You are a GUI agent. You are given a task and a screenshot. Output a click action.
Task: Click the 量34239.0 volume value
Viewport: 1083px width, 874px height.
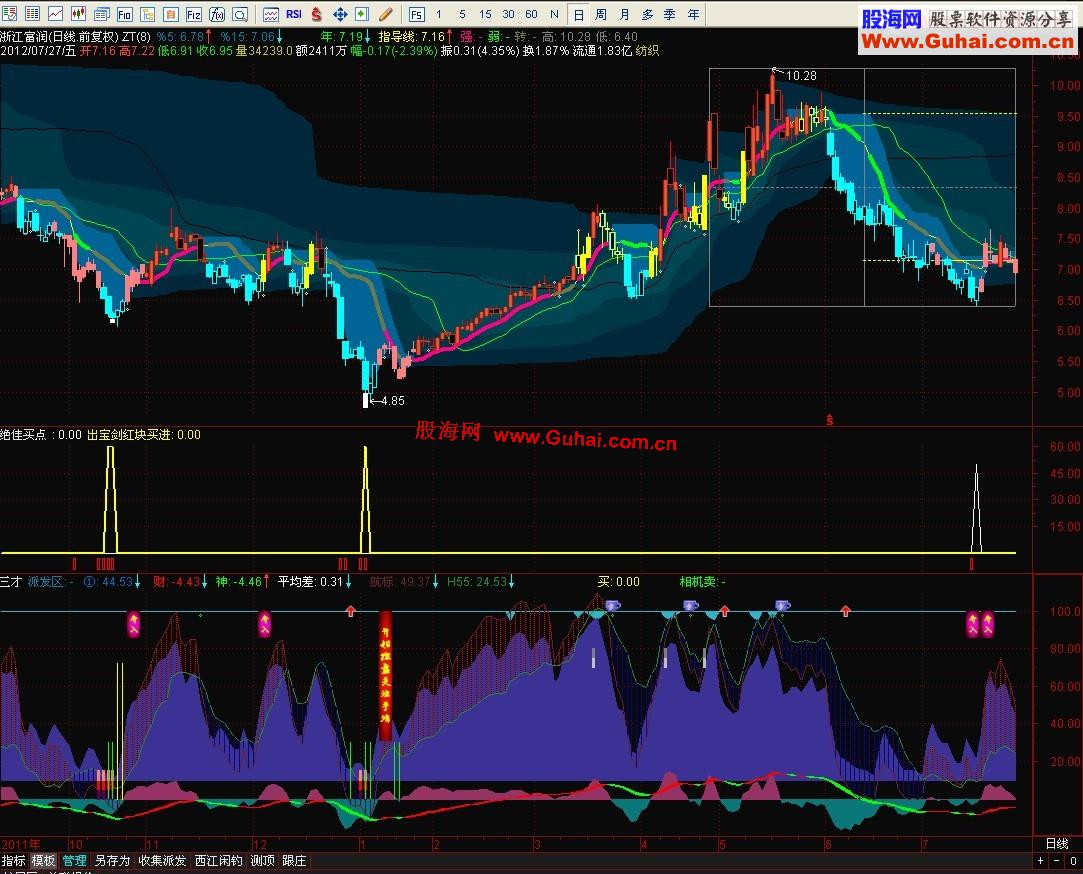point(265,50)
